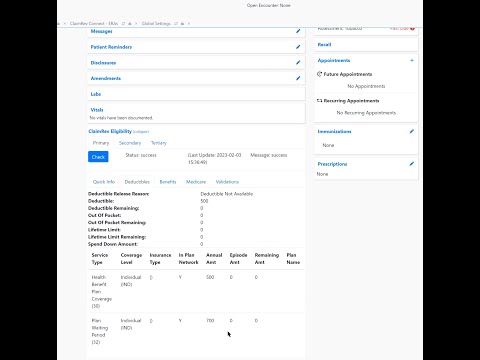
Task: Click the 'Service Type' column header
Action: click(100, 259)
